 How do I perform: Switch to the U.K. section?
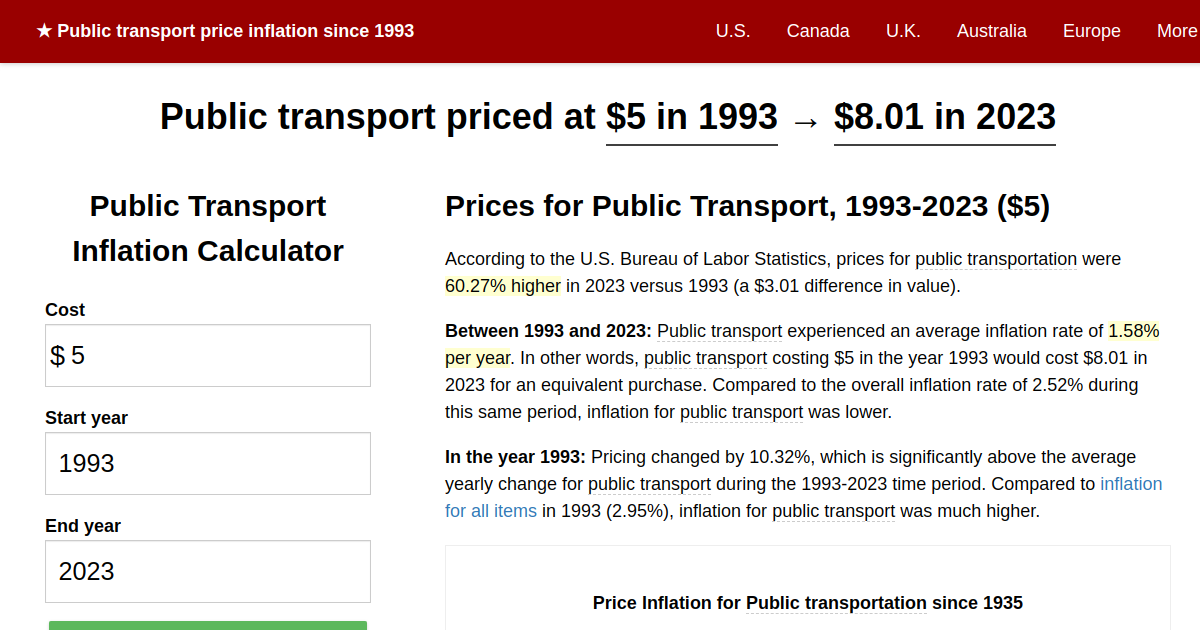(903, 31)
